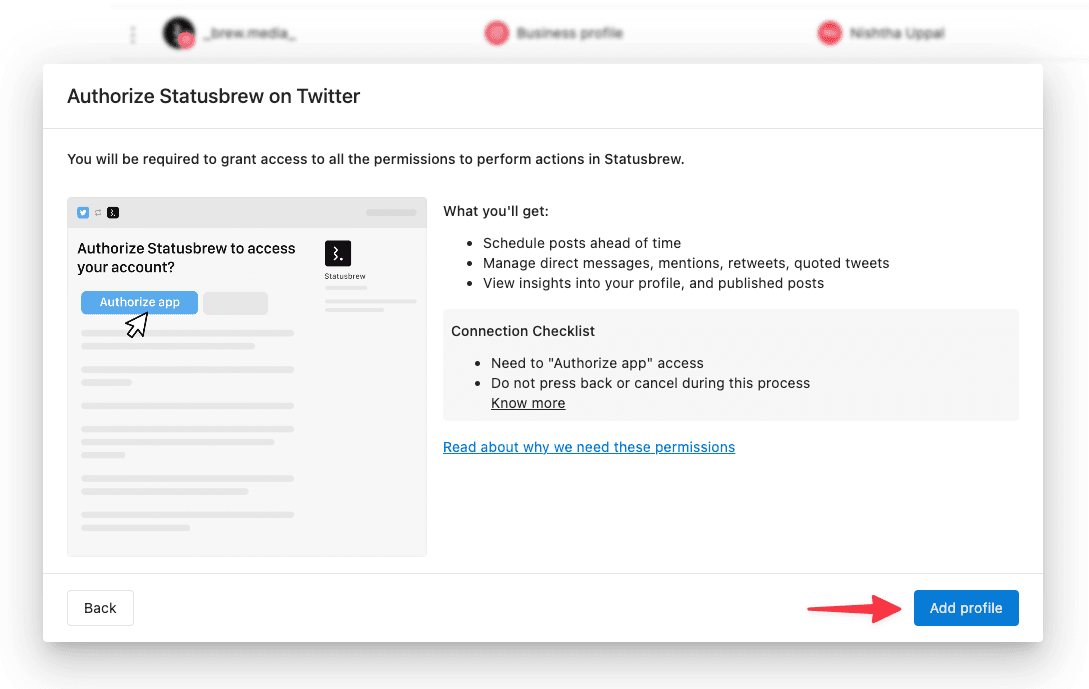This screenshot has width=1089, height=689.
Task: Open the three-dot menu beside _brew.media_
Action: 133,34
